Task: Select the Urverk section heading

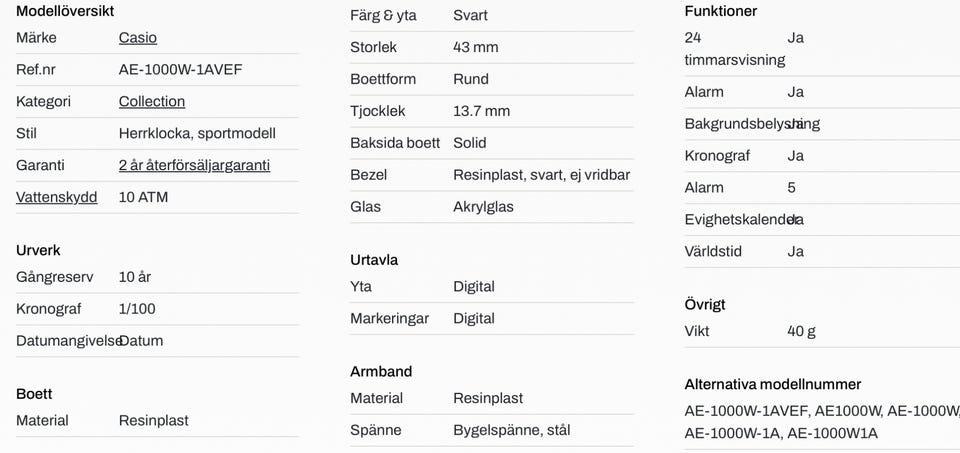Action: [38, 250]
